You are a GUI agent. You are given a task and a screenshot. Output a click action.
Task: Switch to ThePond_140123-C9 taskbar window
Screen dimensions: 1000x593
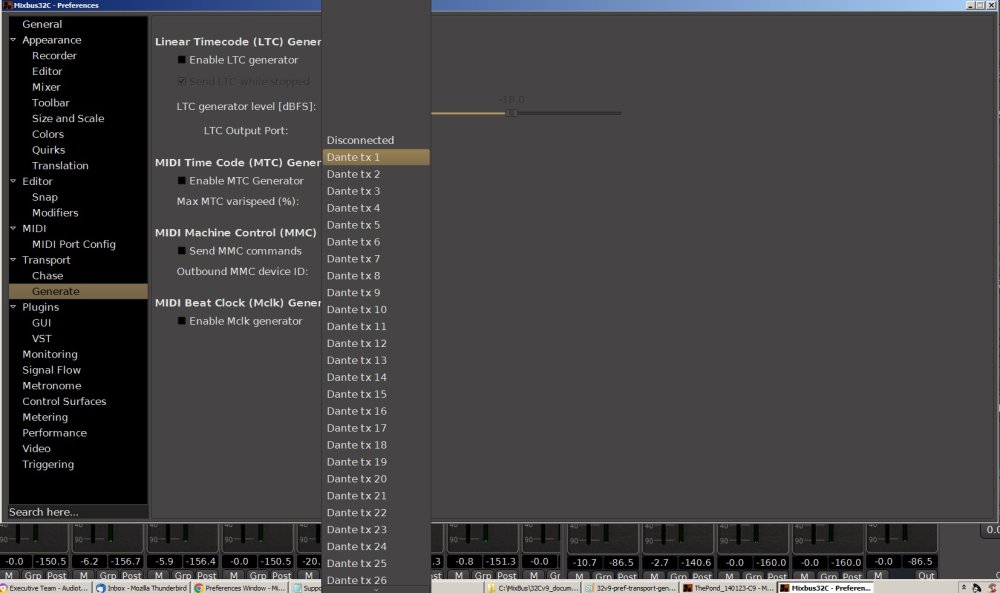coord(728,588)
